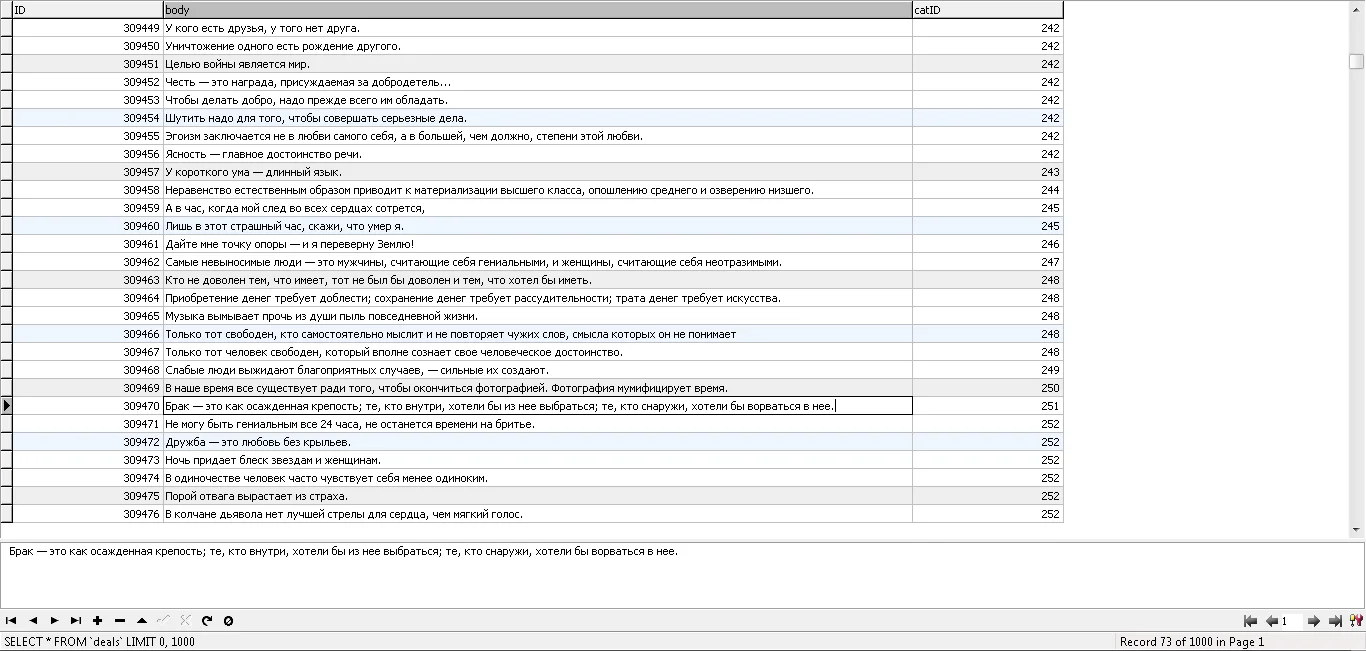Click the SQL query text in status bar
1366x651 pixels.
(100, 642)
